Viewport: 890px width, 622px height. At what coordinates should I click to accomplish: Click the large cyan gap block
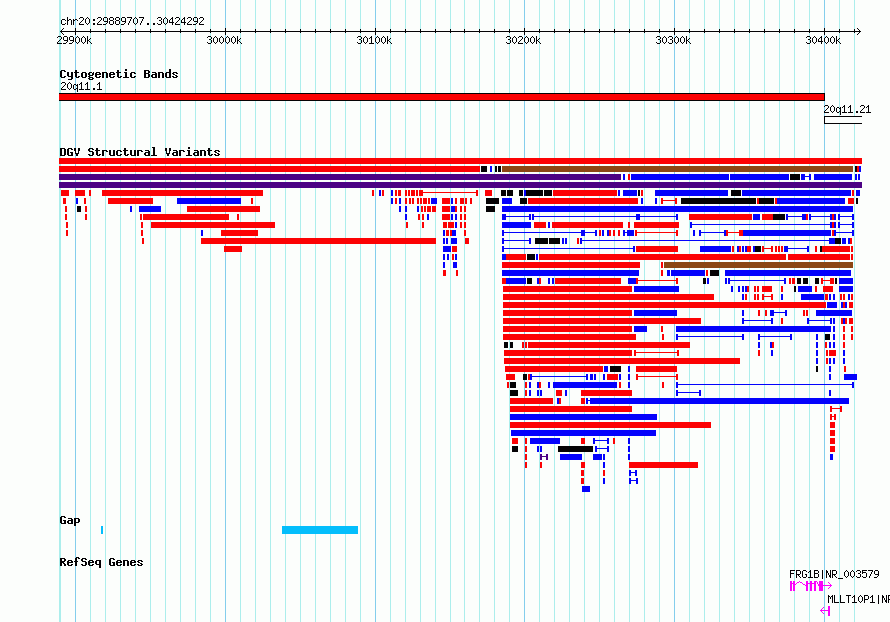[320, 530]
